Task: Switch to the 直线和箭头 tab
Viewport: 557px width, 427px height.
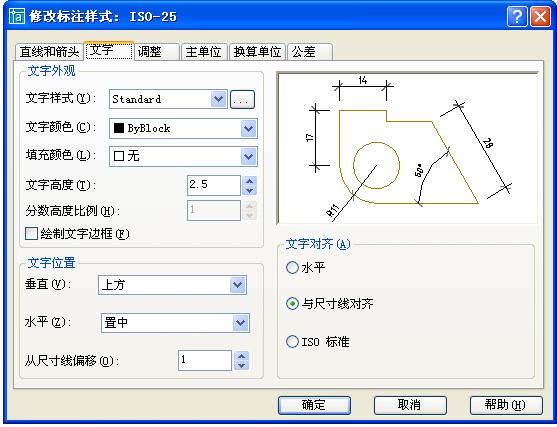Action: click(x=49, y=52)
